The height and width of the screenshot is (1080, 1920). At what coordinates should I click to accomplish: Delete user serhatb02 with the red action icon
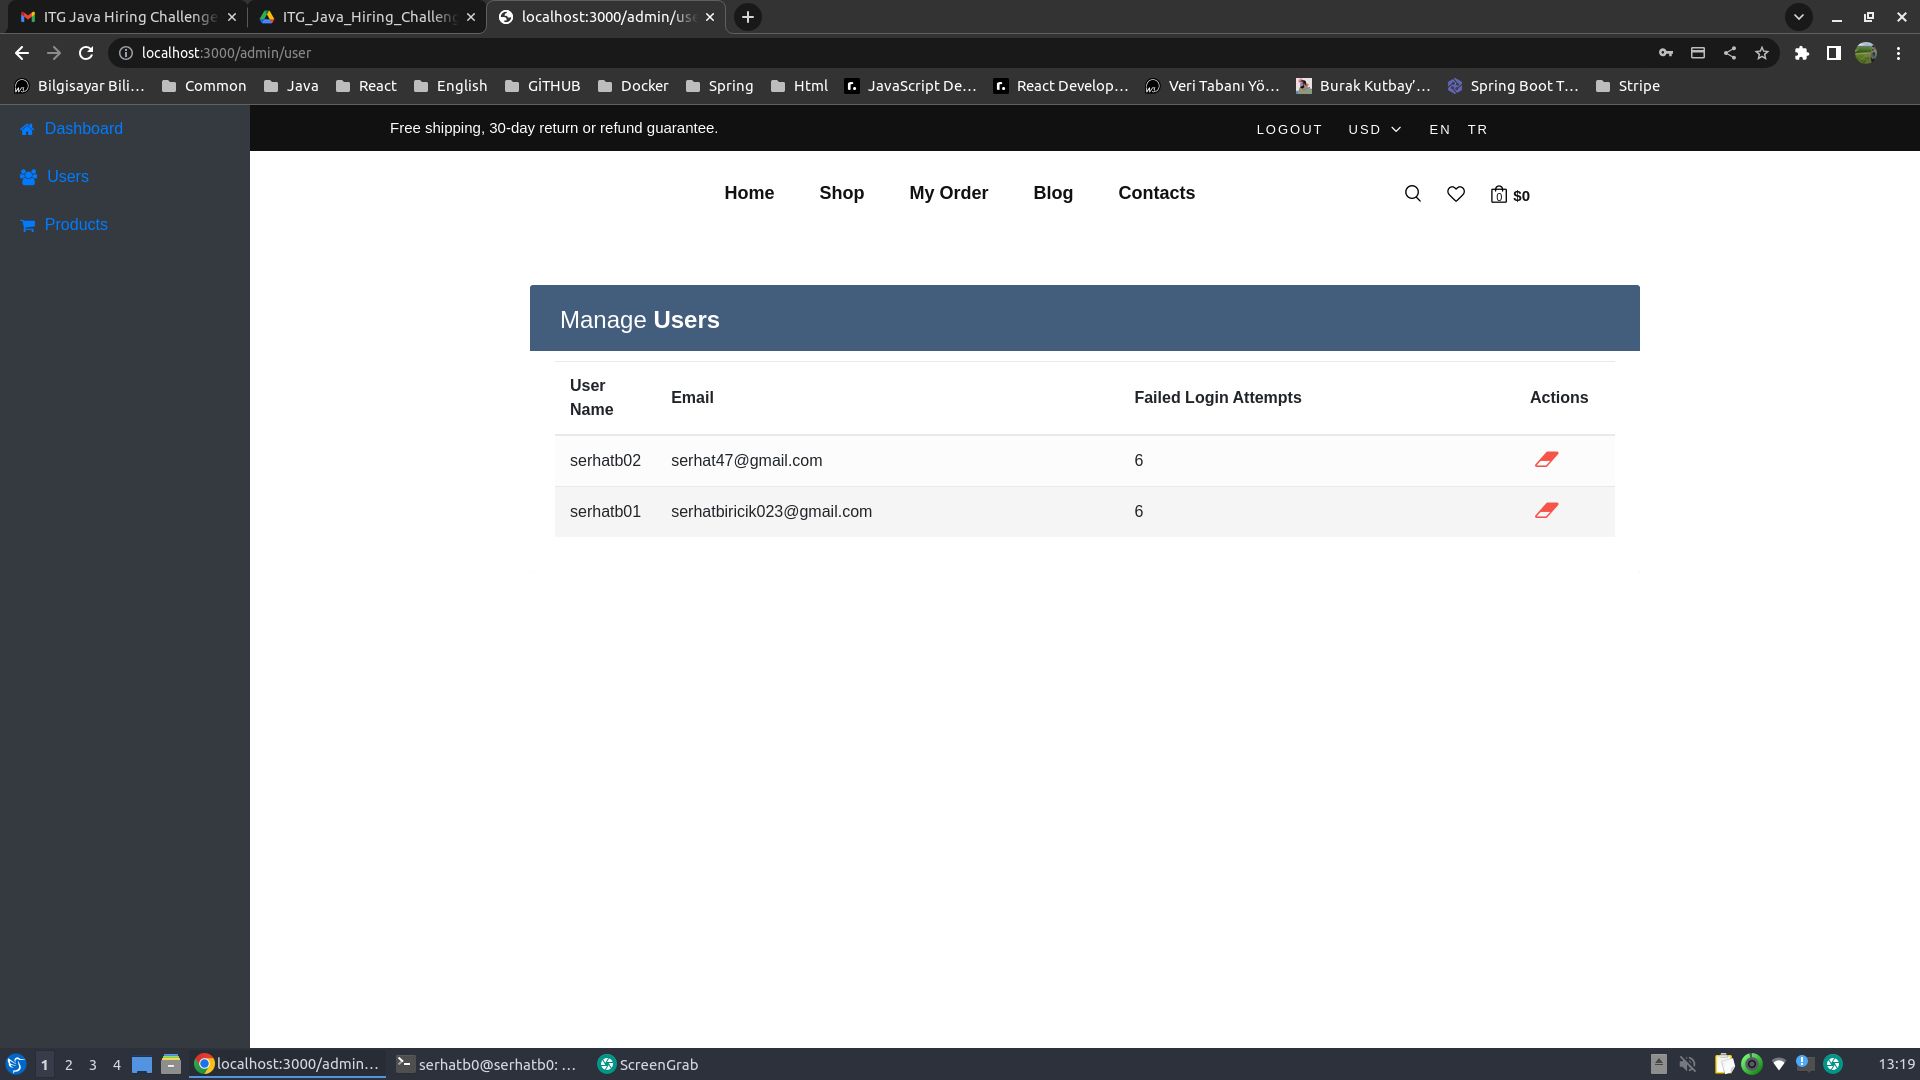click(x=1547, y=460)
